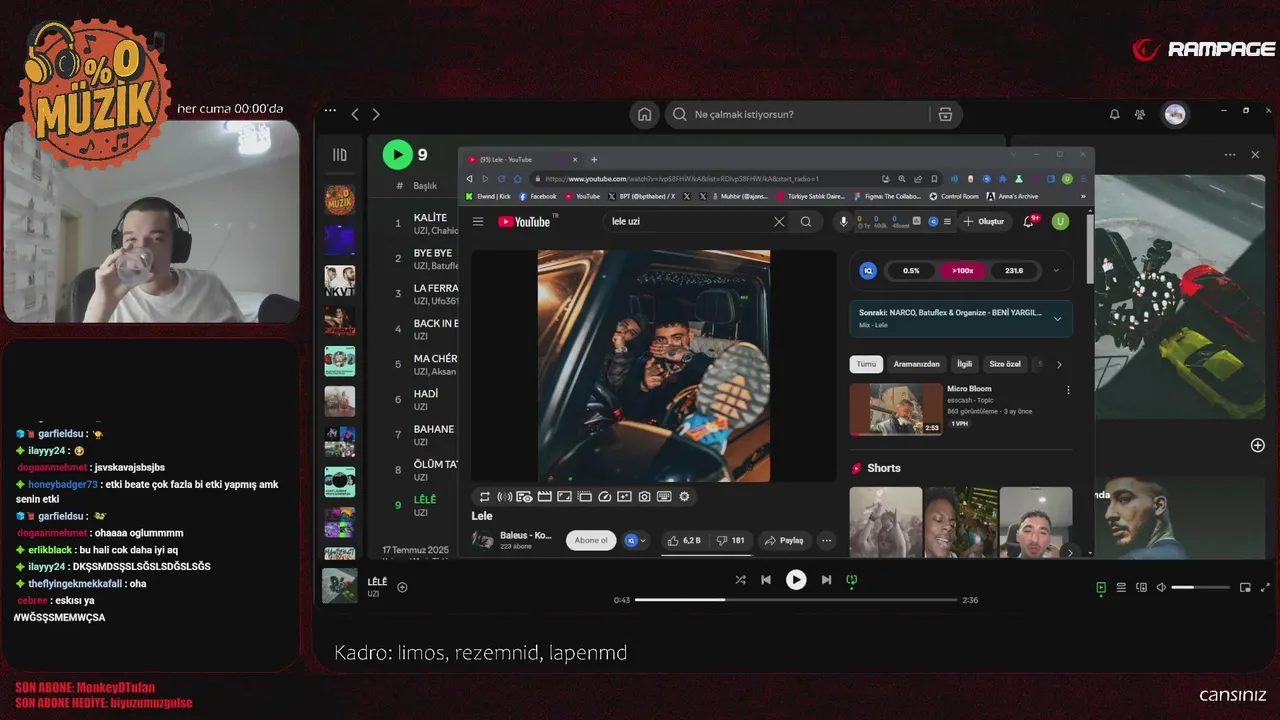Like the video with 6,2 B likes
The height and width of the screenshot is (720, 1280).
[x=684, y=540]
